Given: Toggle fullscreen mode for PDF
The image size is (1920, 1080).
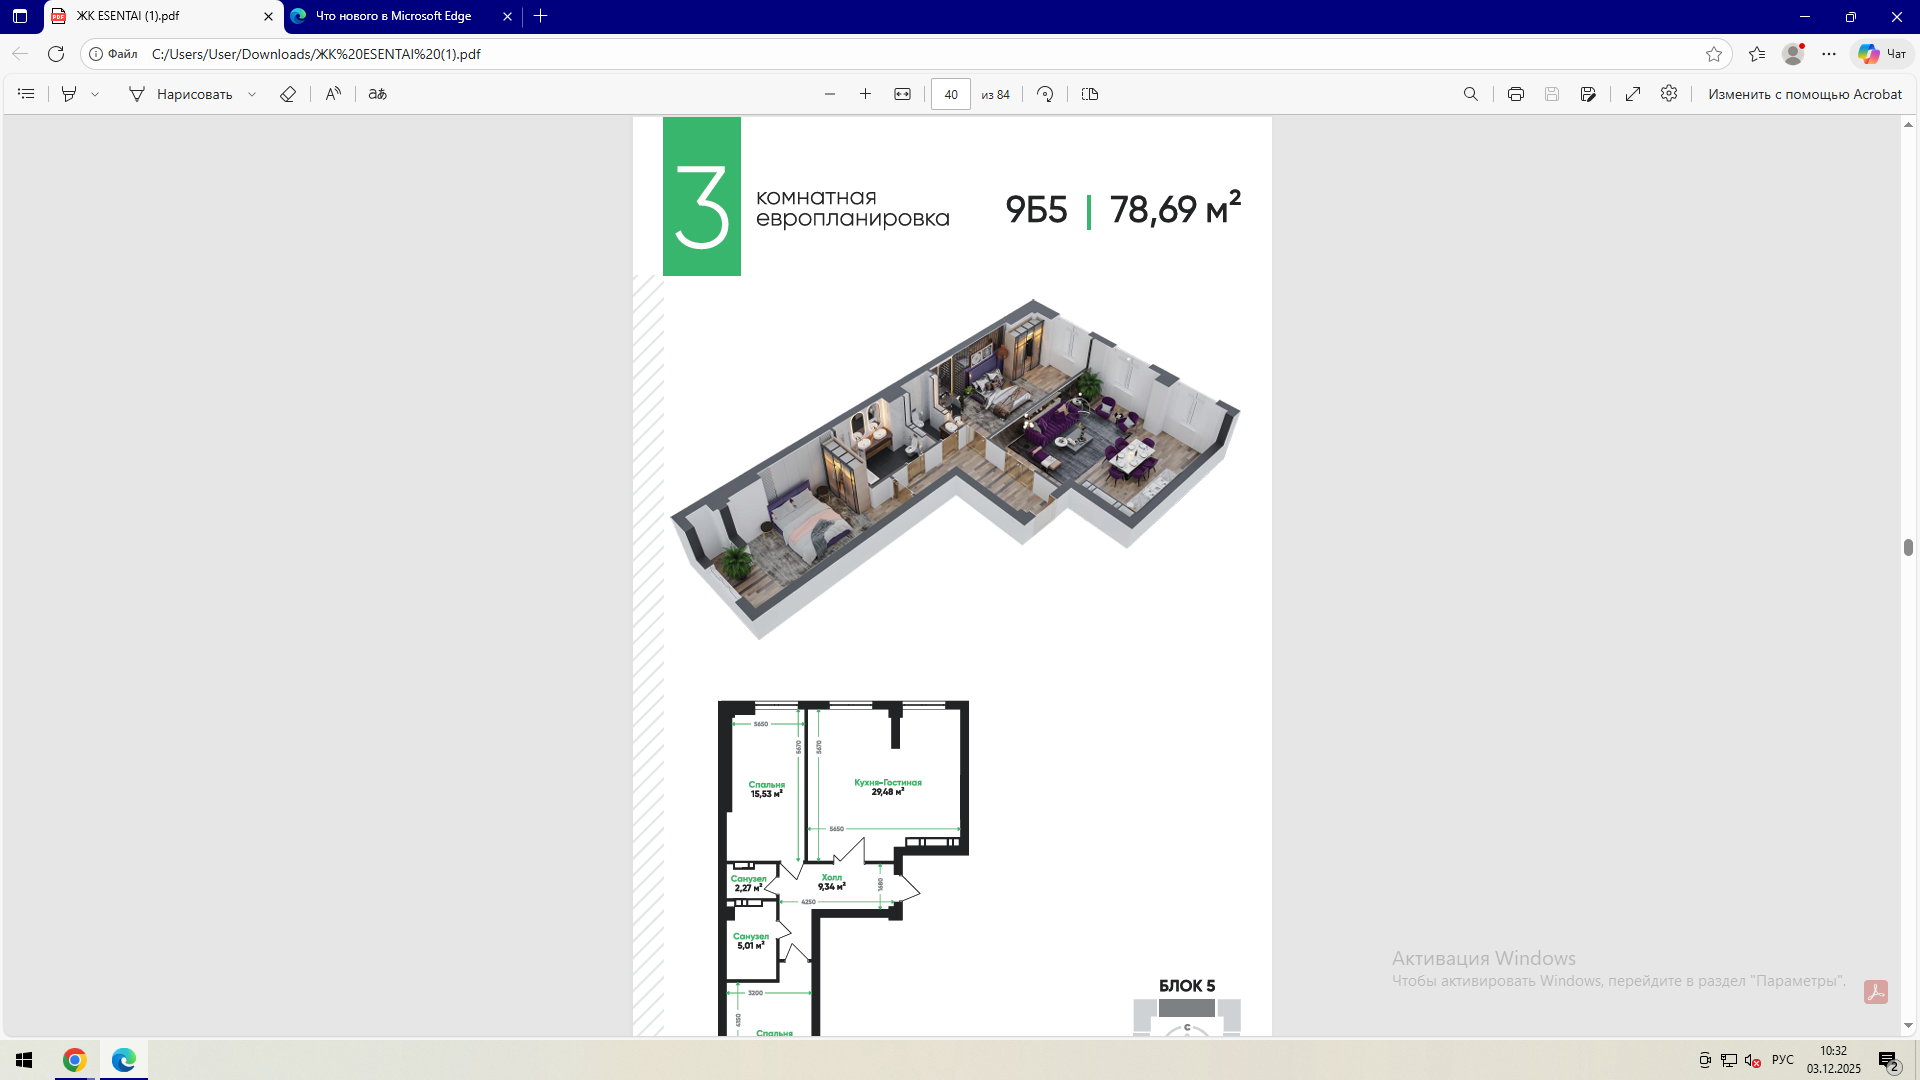Looking at the screenshot, I should 1633,94.
